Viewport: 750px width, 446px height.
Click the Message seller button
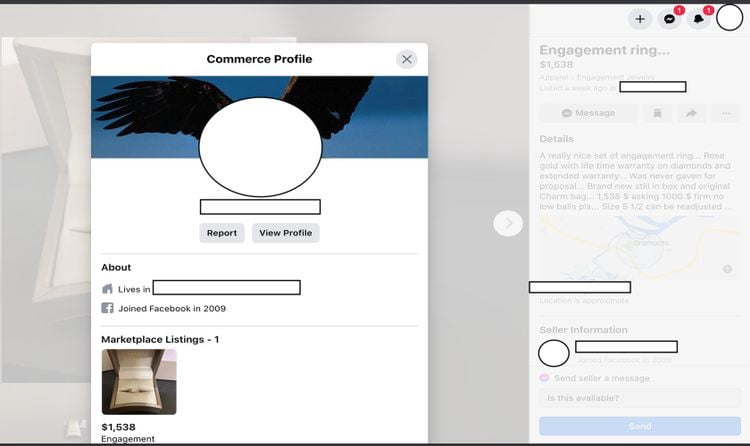pyautogui.click(x=588, y=113)
